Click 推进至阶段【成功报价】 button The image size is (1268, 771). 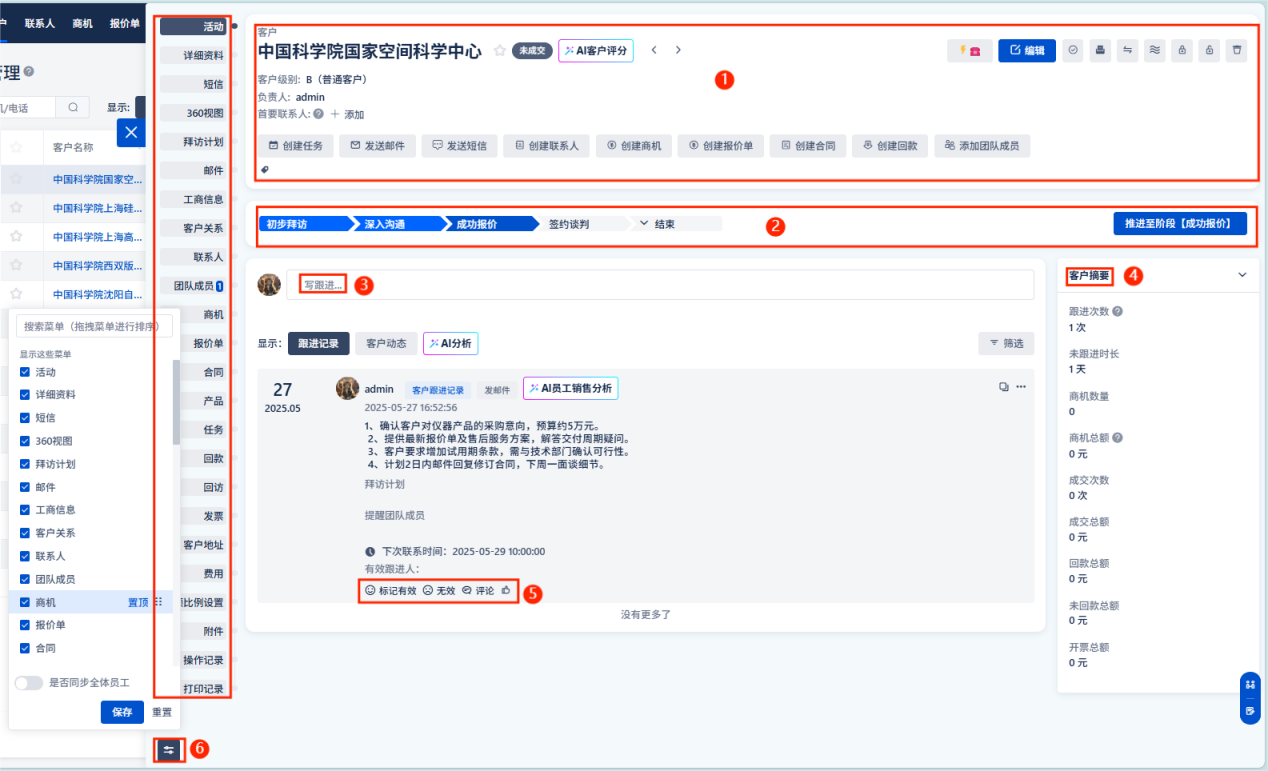[1180, 223]
